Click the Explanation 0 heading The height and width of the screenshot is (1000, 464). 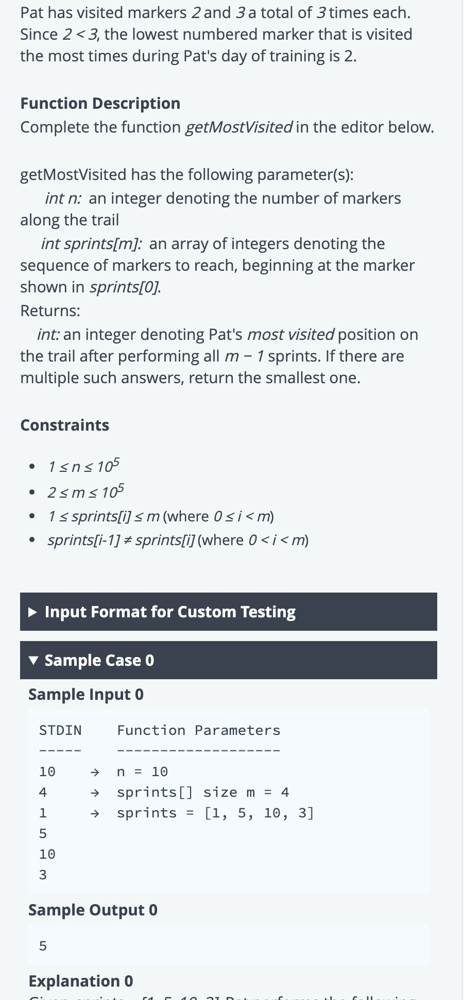tap(80, 981)
